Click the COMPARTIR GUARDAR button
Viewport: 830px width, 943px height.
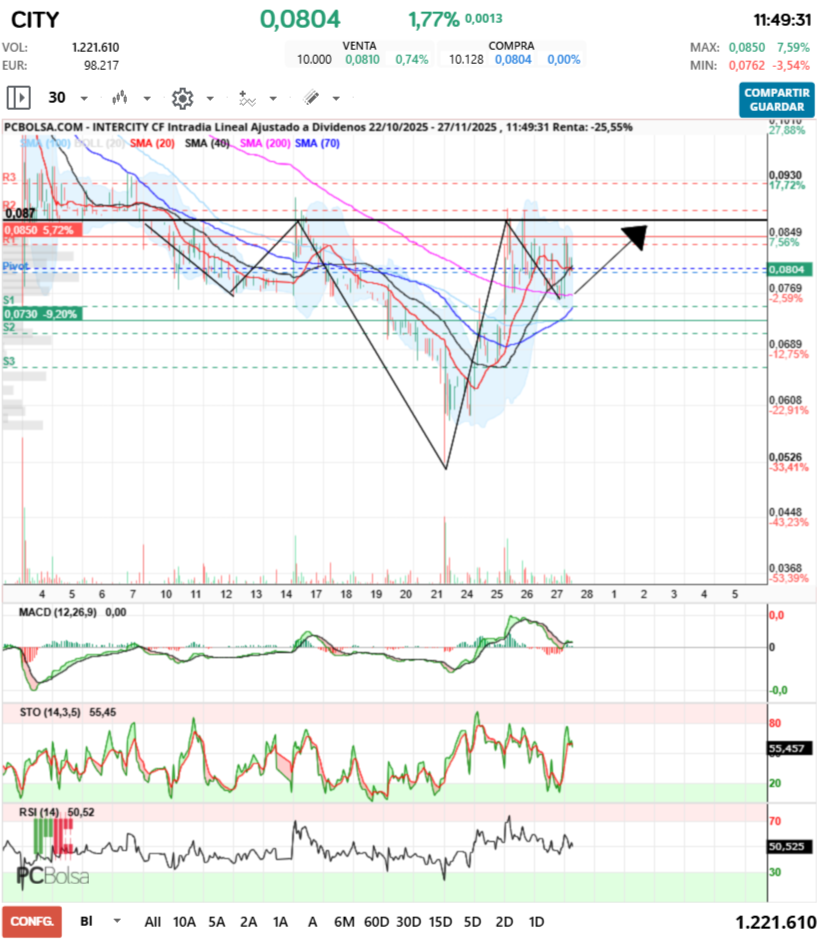(x=776, y=100)
